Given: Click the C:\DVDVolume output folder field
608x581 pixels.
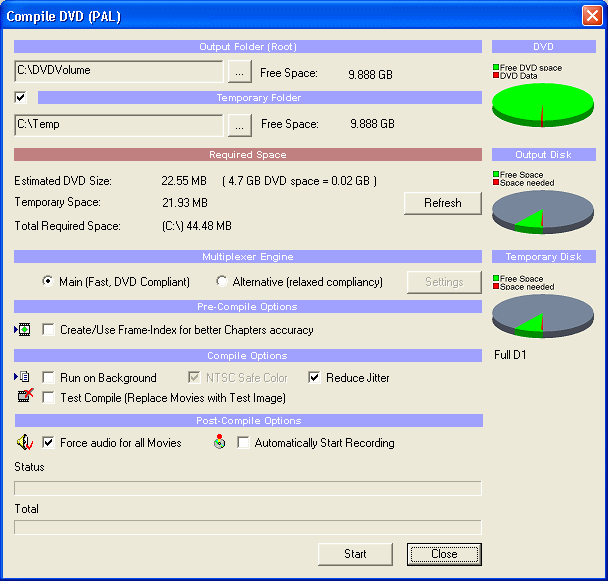Looking at the screenshot, I should pos(119,71).
